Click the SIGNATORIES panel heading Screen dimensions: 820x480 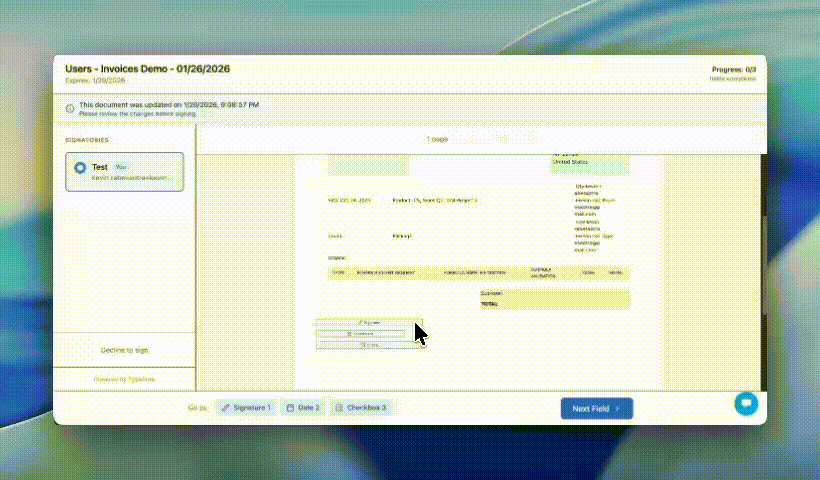[87, 140]
